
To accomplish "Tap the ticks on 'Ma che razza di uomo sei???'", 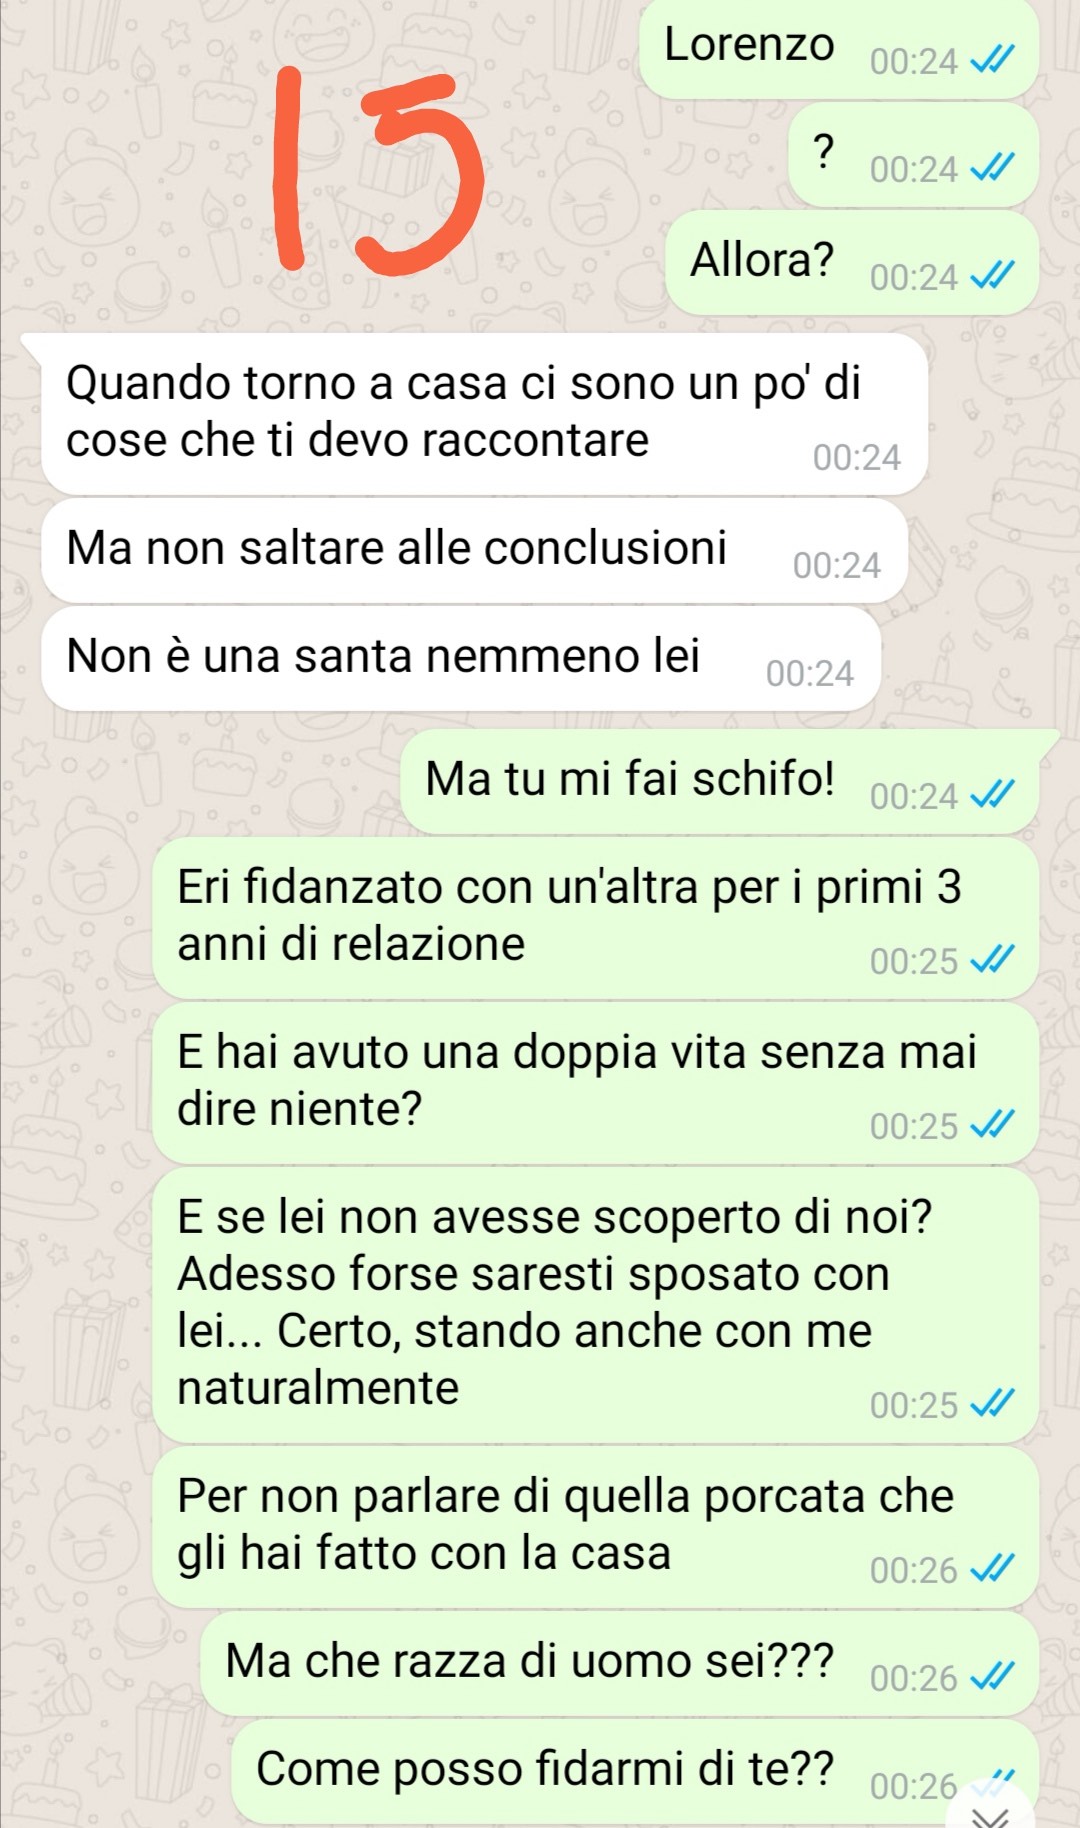I will point(992,1677).
